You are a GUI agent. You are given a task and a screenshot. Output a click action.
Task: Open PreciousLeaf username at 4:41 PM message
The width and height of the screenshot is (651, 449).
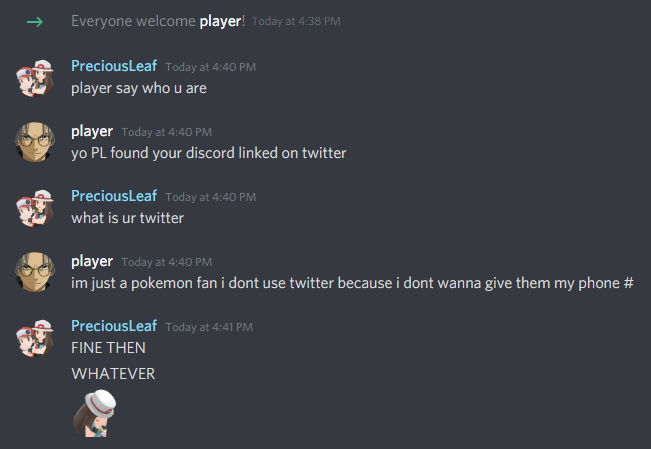[x=114, y=326]
